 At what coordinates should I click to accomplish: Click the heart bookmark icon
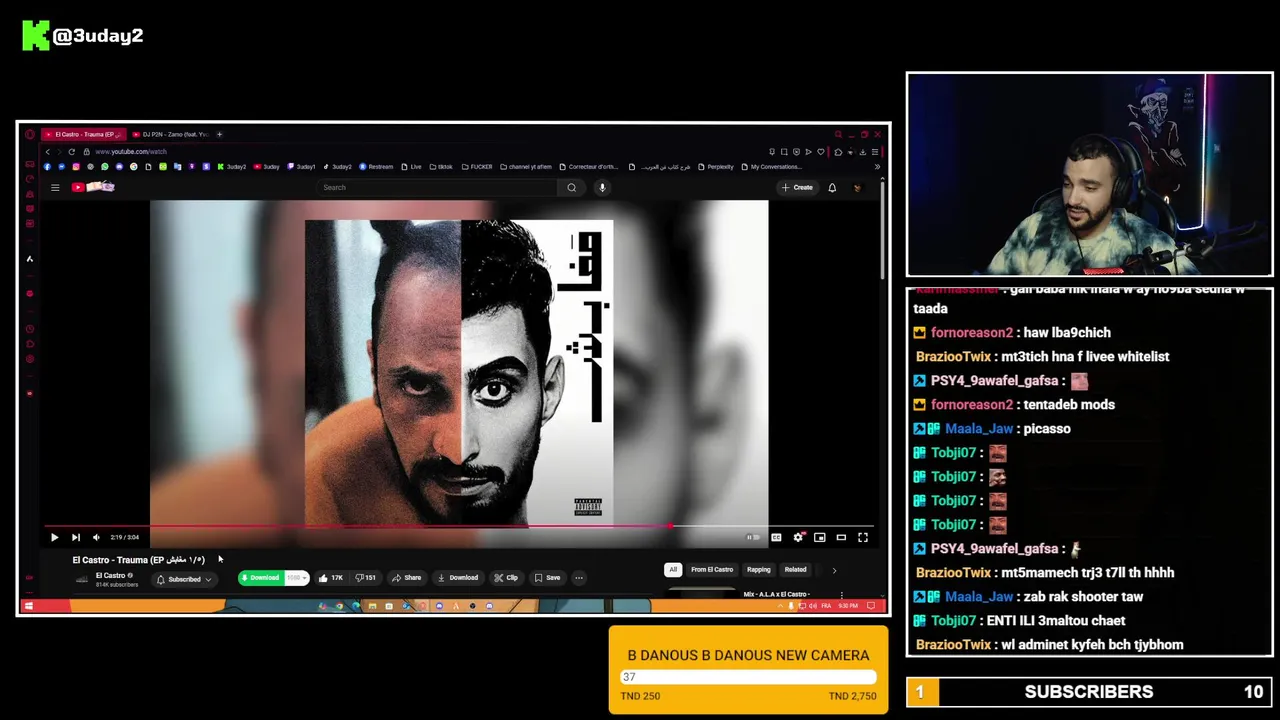click(820, 152)
